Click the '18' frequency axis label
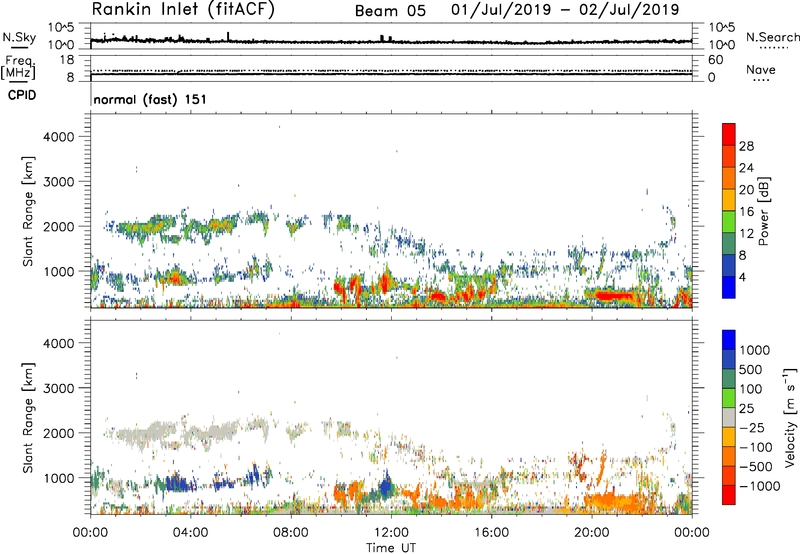Viewport: 800px width, 554px height. [x=67, y=60]
